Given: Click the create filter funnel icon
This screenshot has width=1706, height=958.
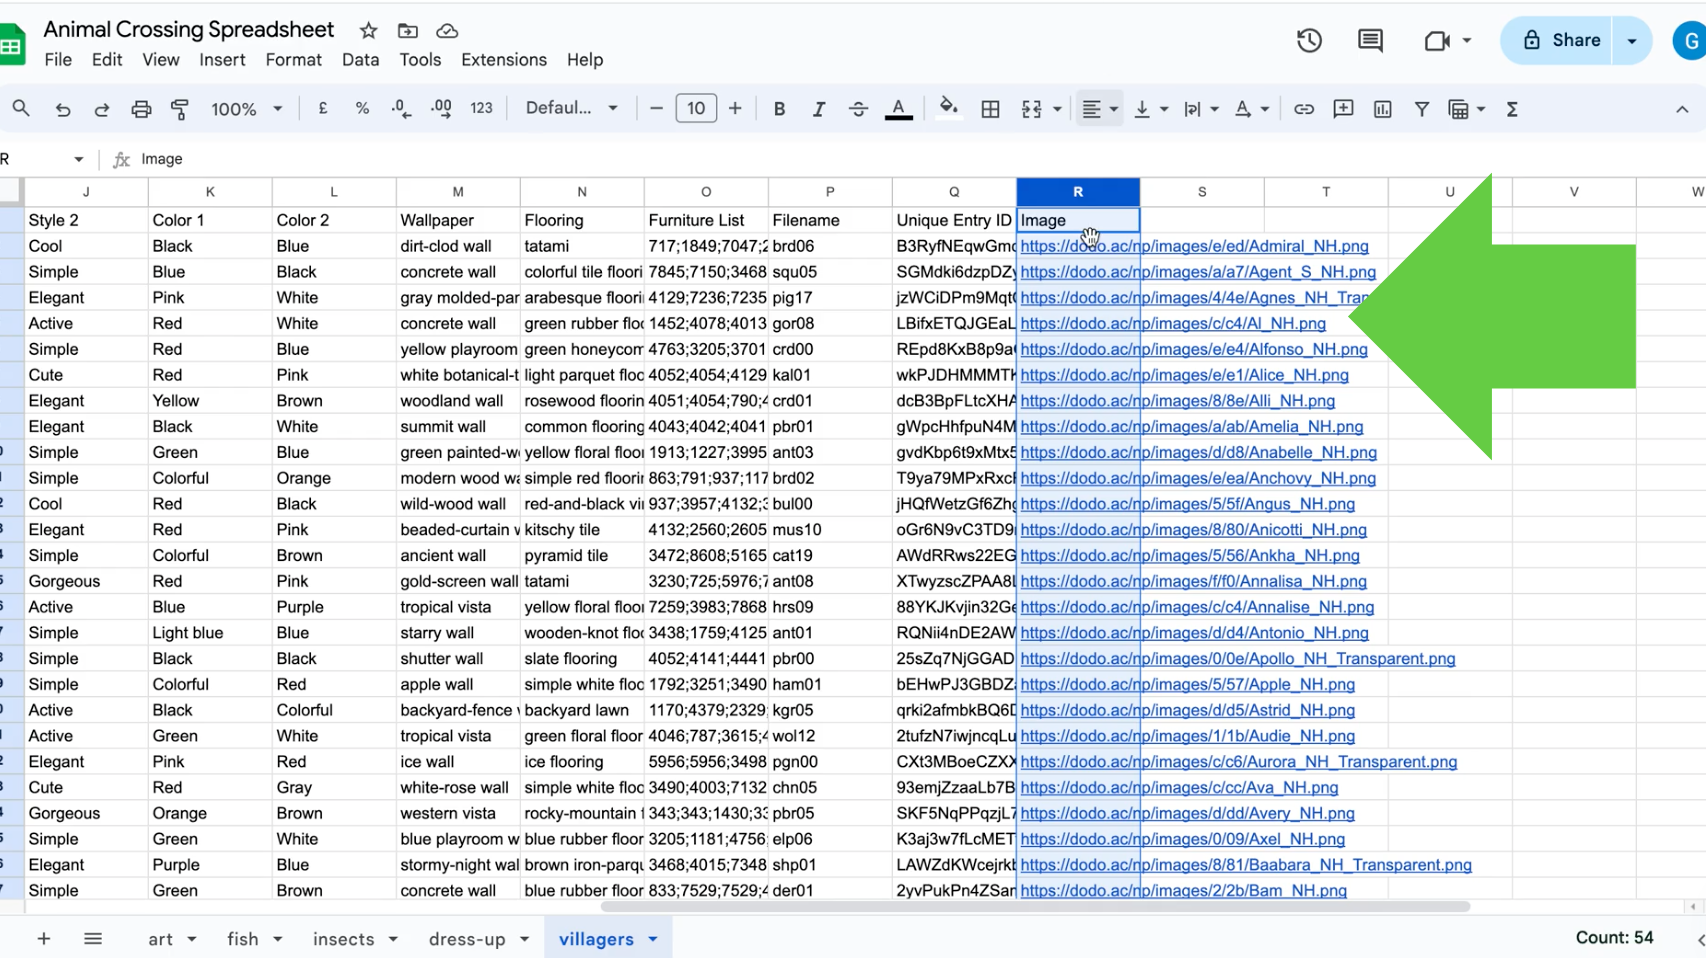Looking at the screenshot, I should 1421,109.
